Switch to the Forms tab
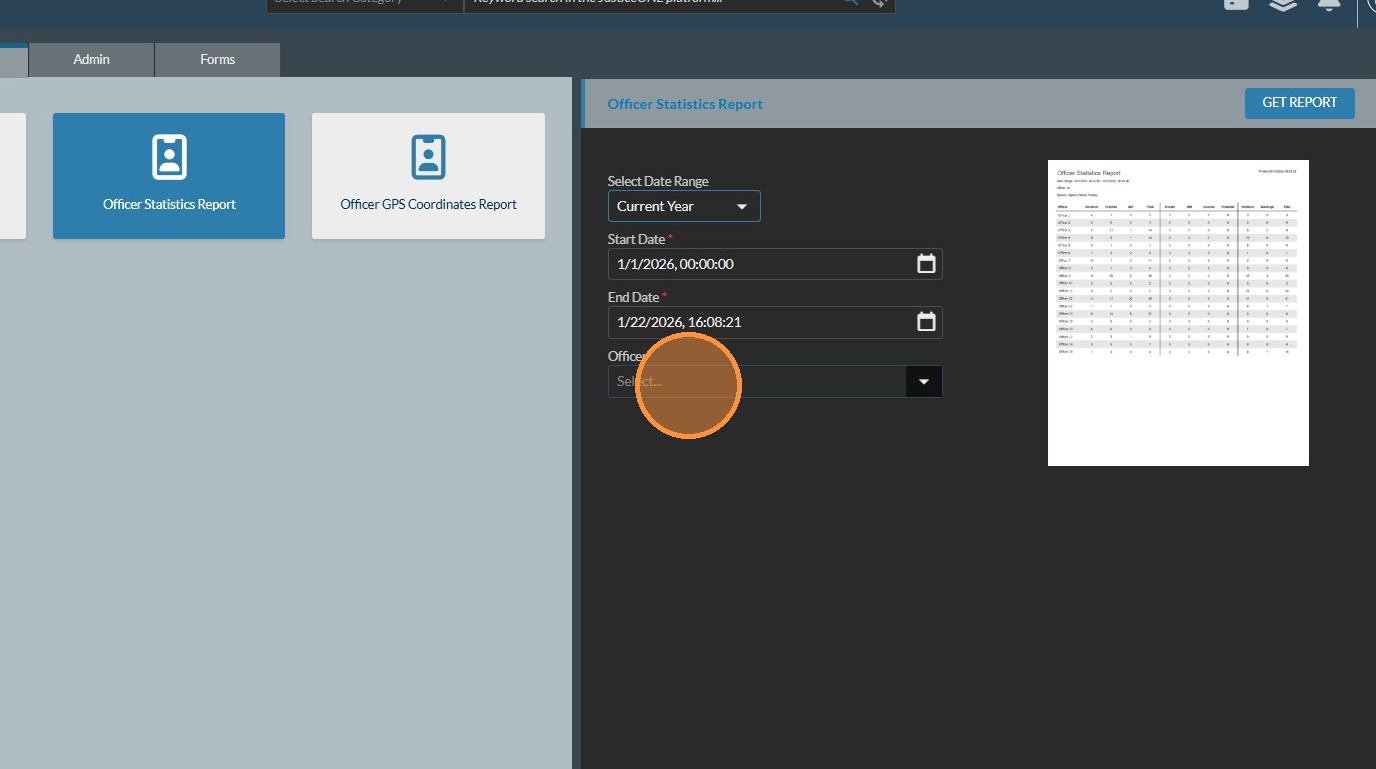 click(x=217, y=60)
